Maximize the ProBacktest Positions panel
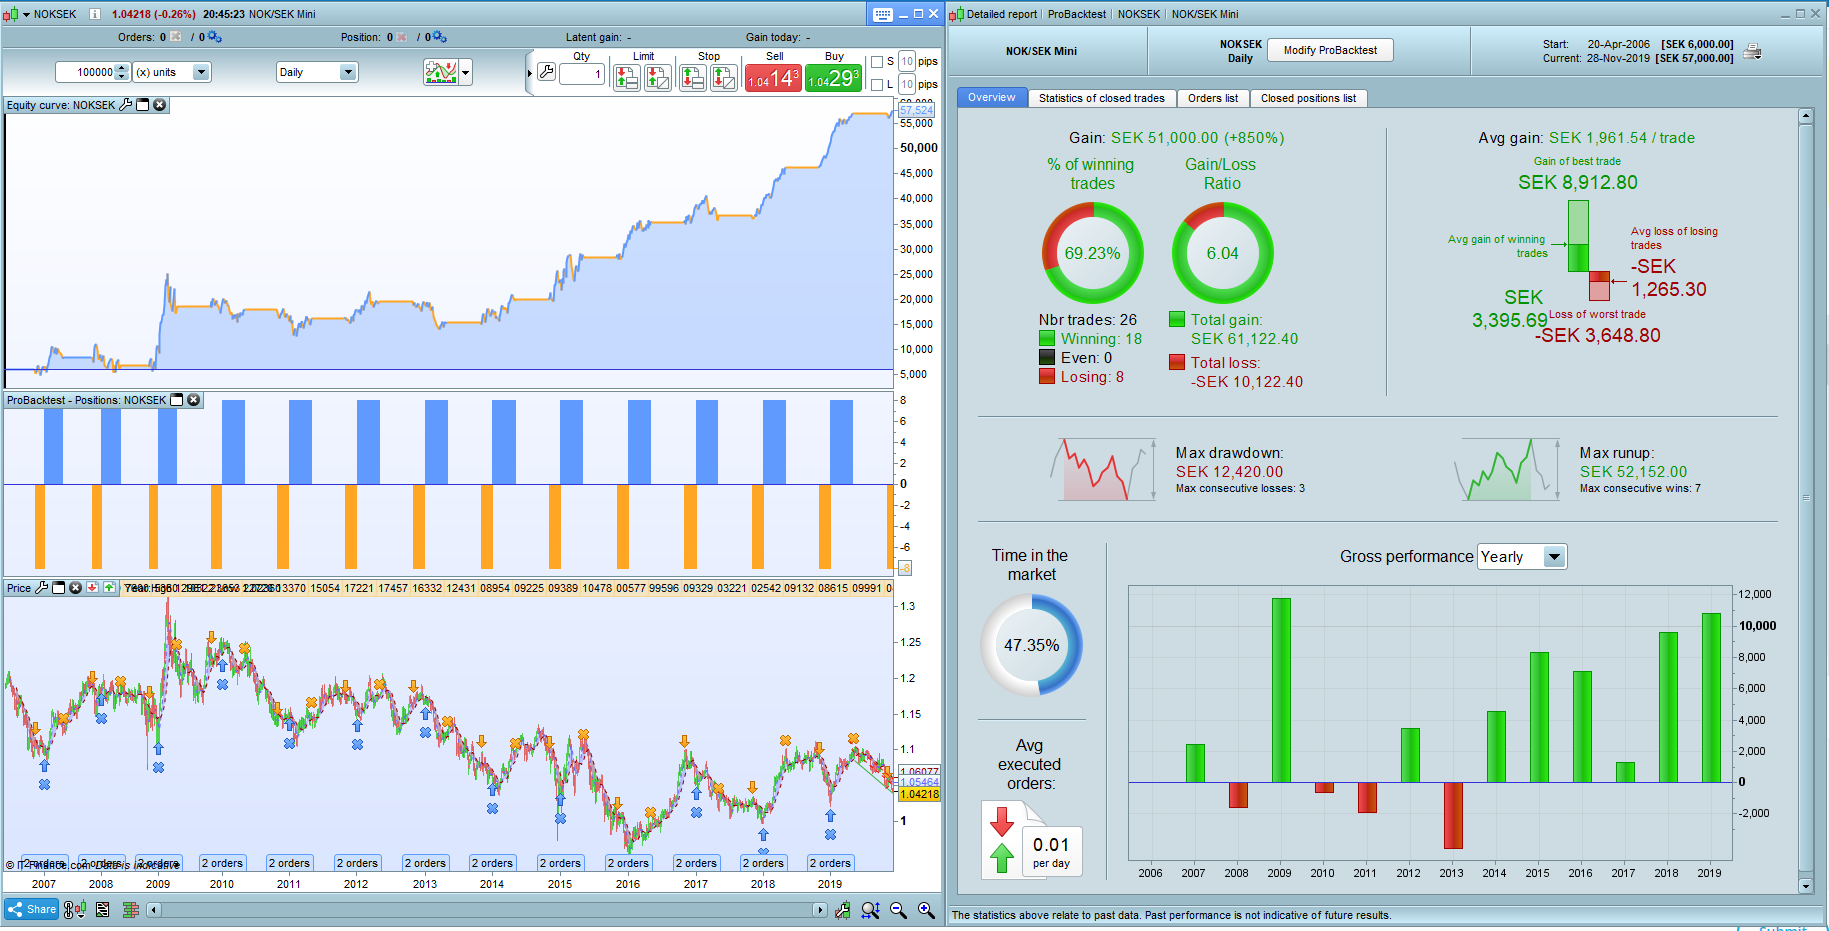The image size is (1829, 931). (x=177, y=400)
